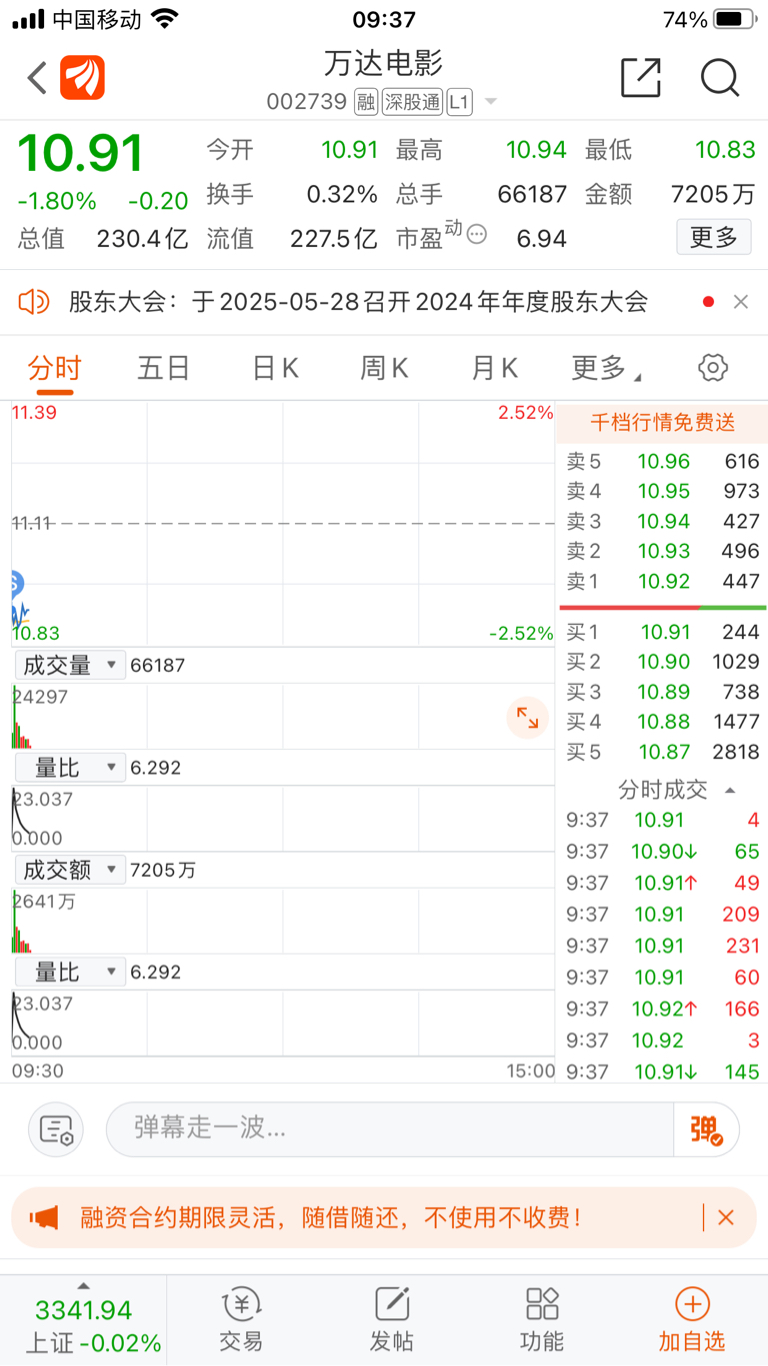Toggle the 弹 danmaku button
This screenshot has height=1366, width=768.
pos(706,1129)
